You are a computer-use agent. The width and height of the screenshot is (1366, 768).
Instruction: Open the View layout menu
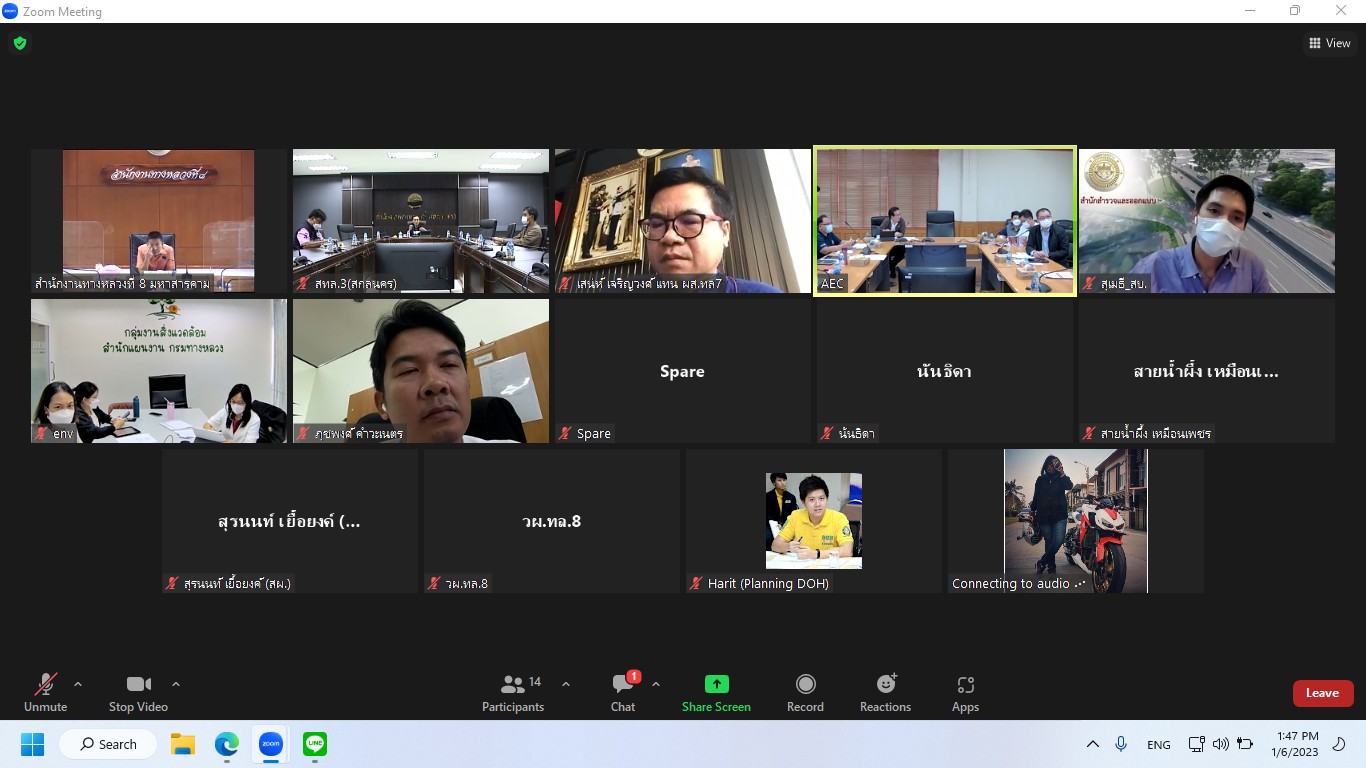pos(1329,43)
